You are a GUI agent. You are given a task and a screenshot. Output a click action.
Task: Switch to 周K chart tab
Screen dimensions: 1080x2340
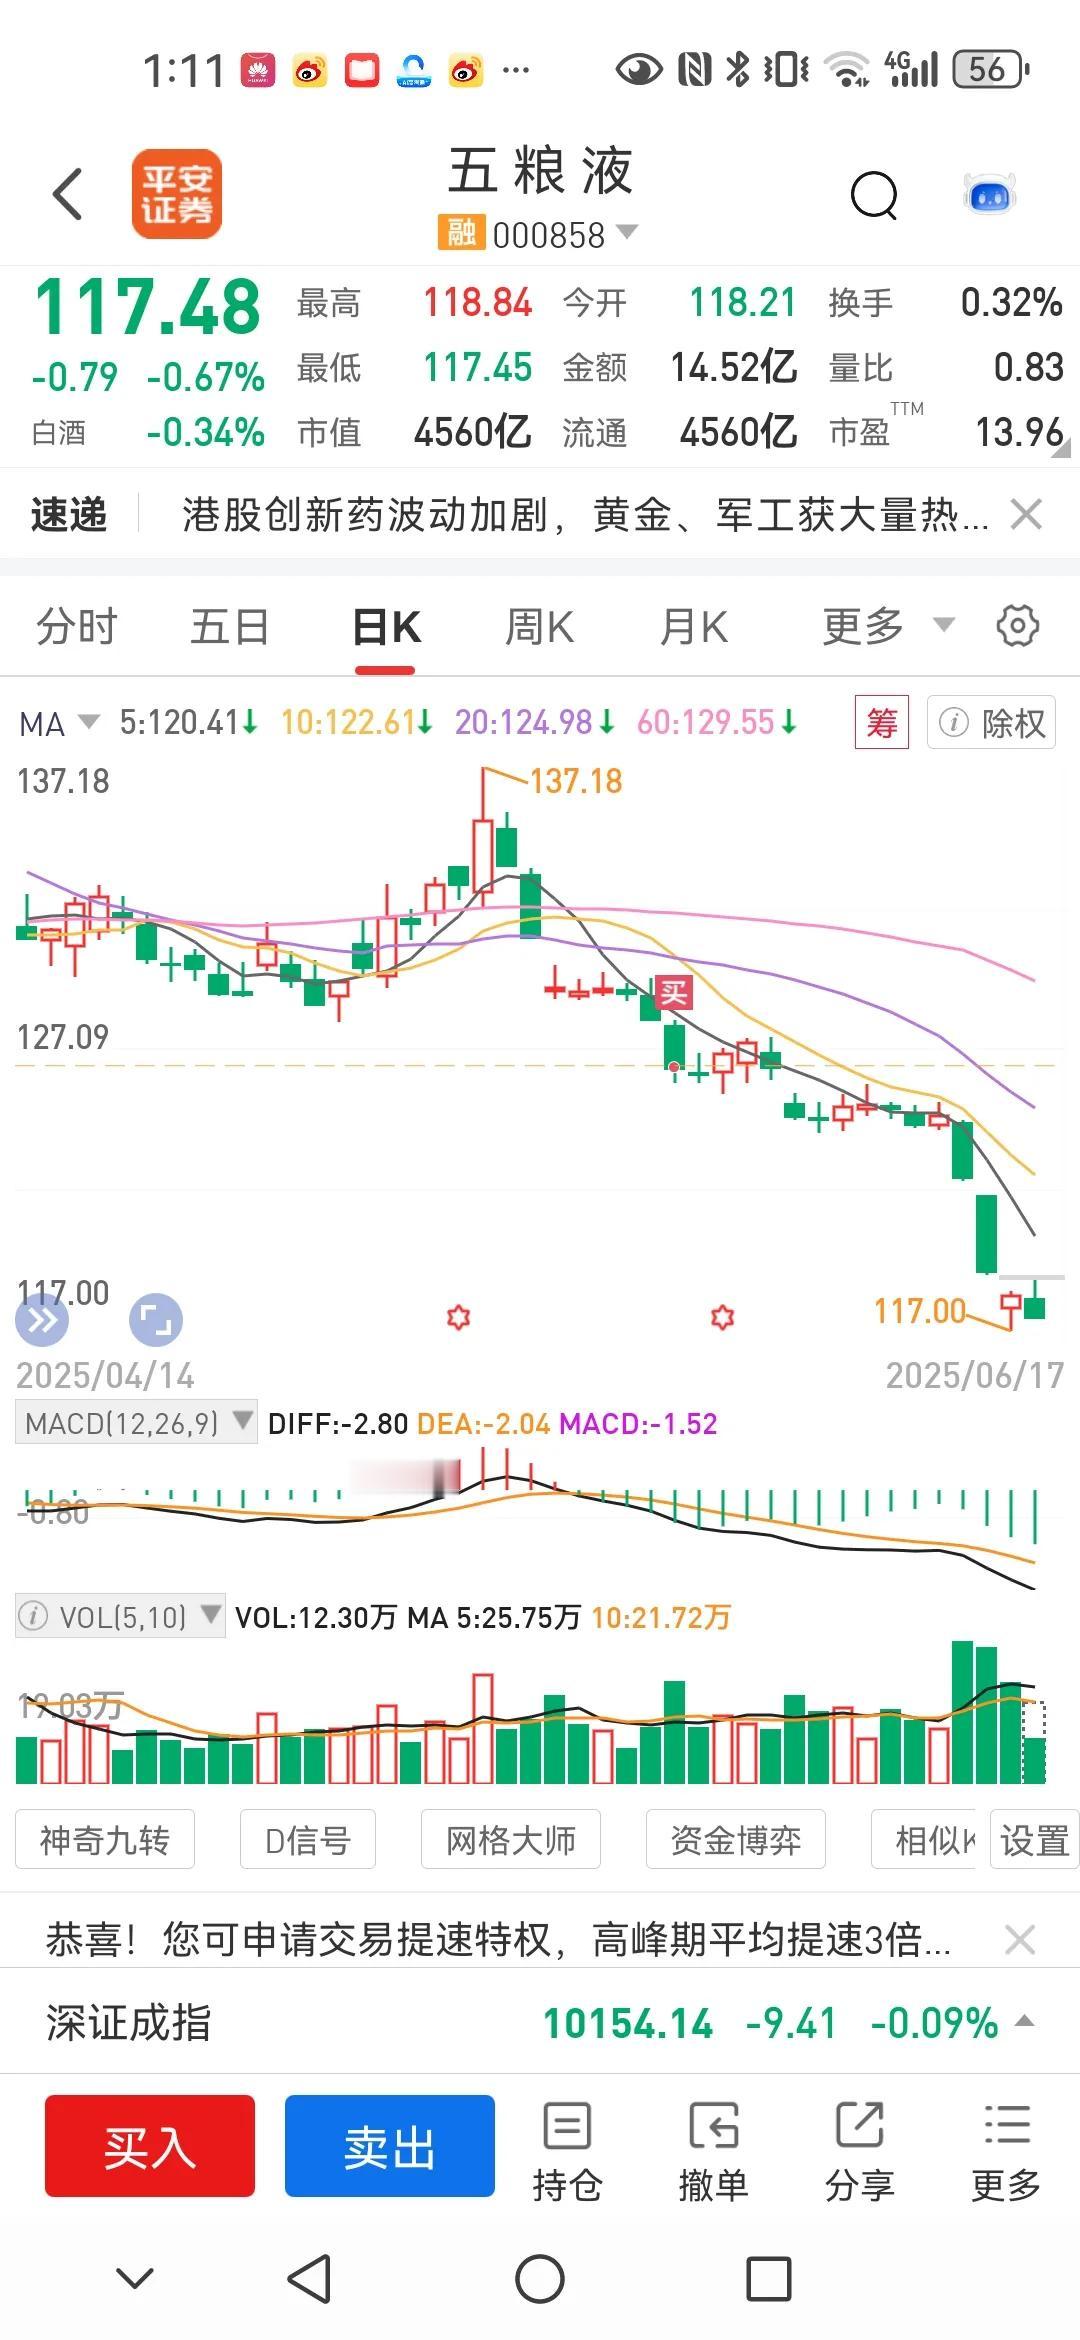(x=539, y=627)
